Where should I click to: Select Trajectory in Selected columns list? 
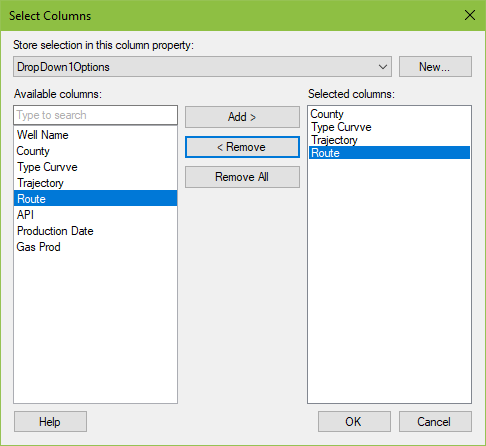point(389,140)
